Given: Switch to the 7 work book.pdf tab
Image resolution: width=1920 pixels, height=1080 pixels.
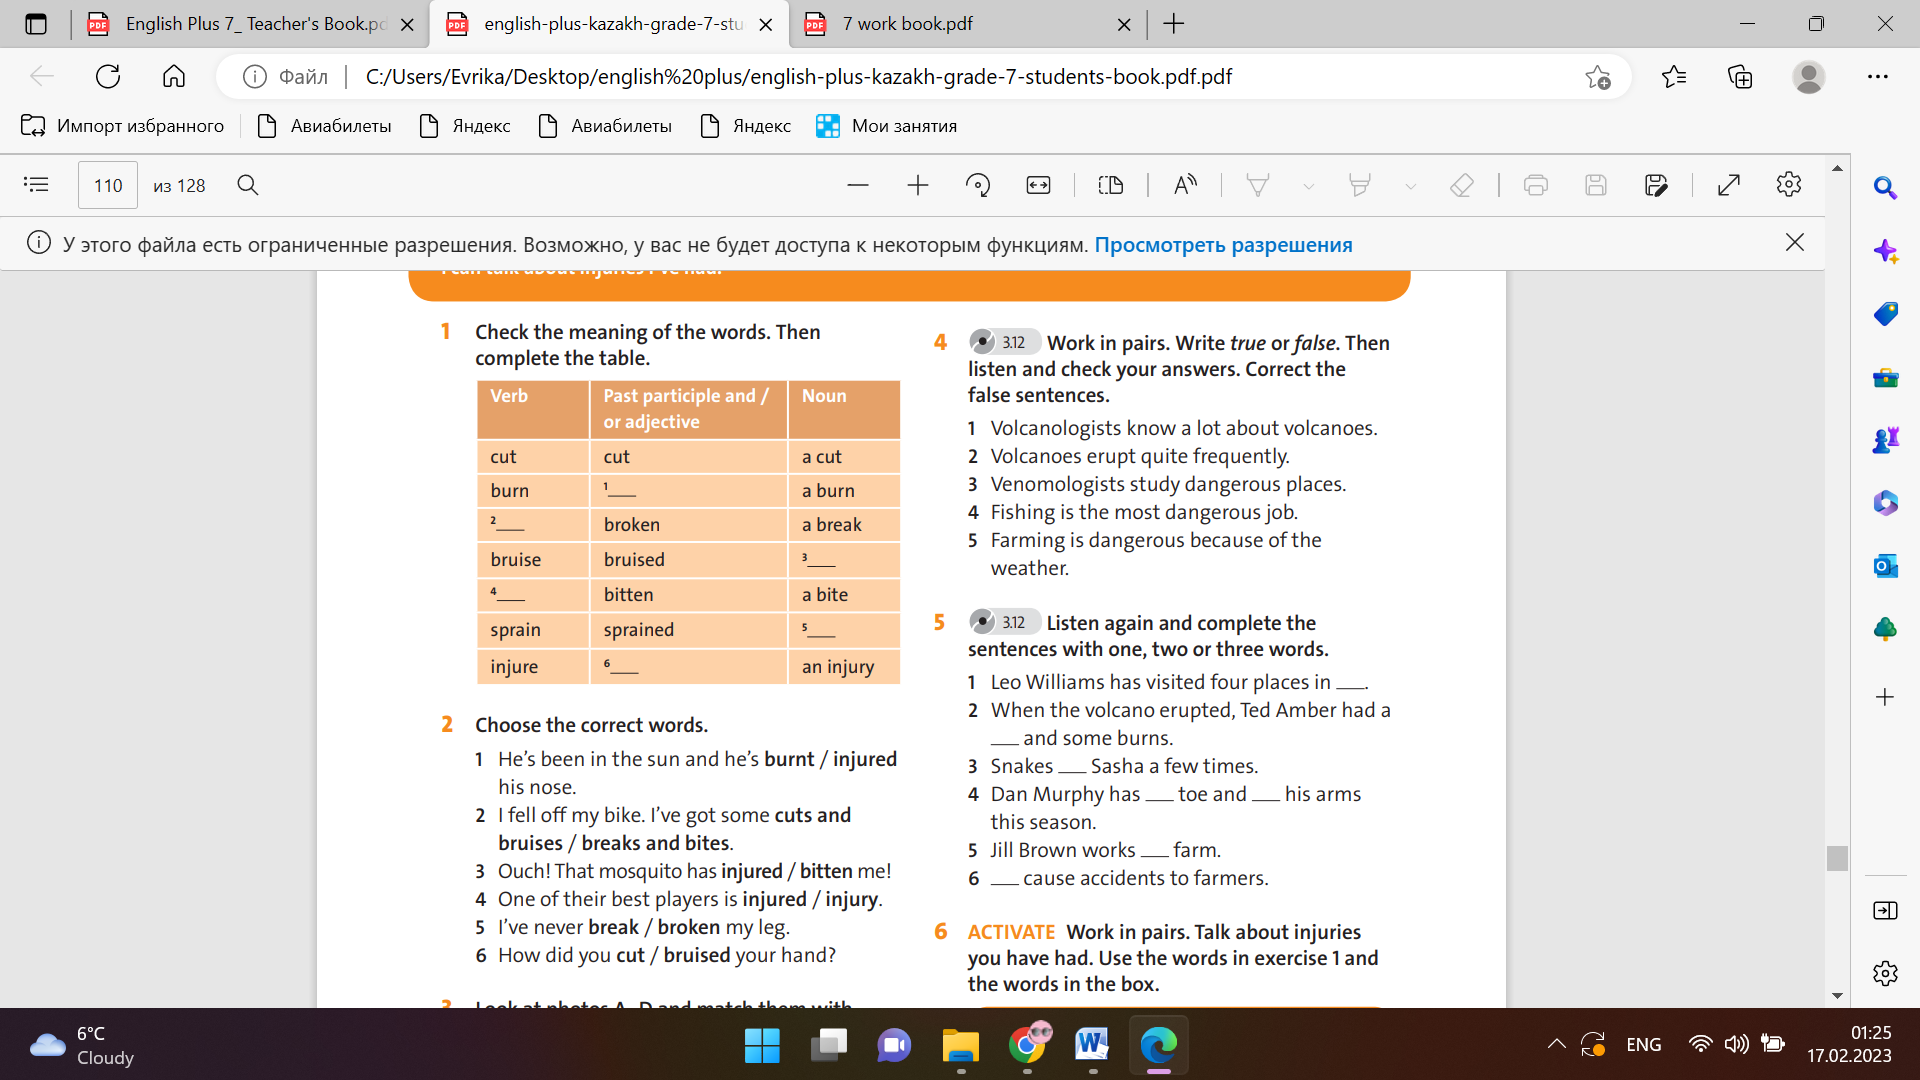Looking at the screenshot, I should click(906, 24).
